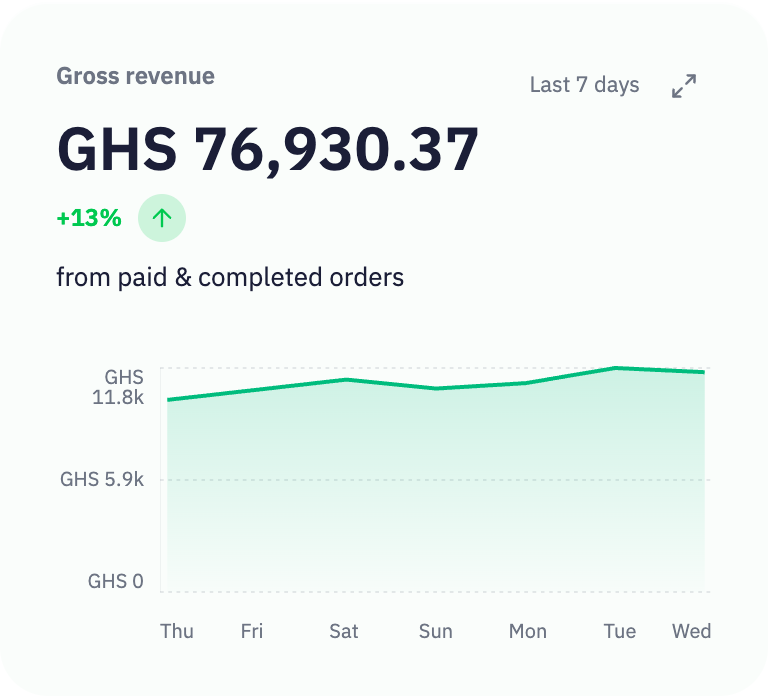
Task: Click the GHS 0 axis label
Action: pyautogui.click(x=116, y=581)
